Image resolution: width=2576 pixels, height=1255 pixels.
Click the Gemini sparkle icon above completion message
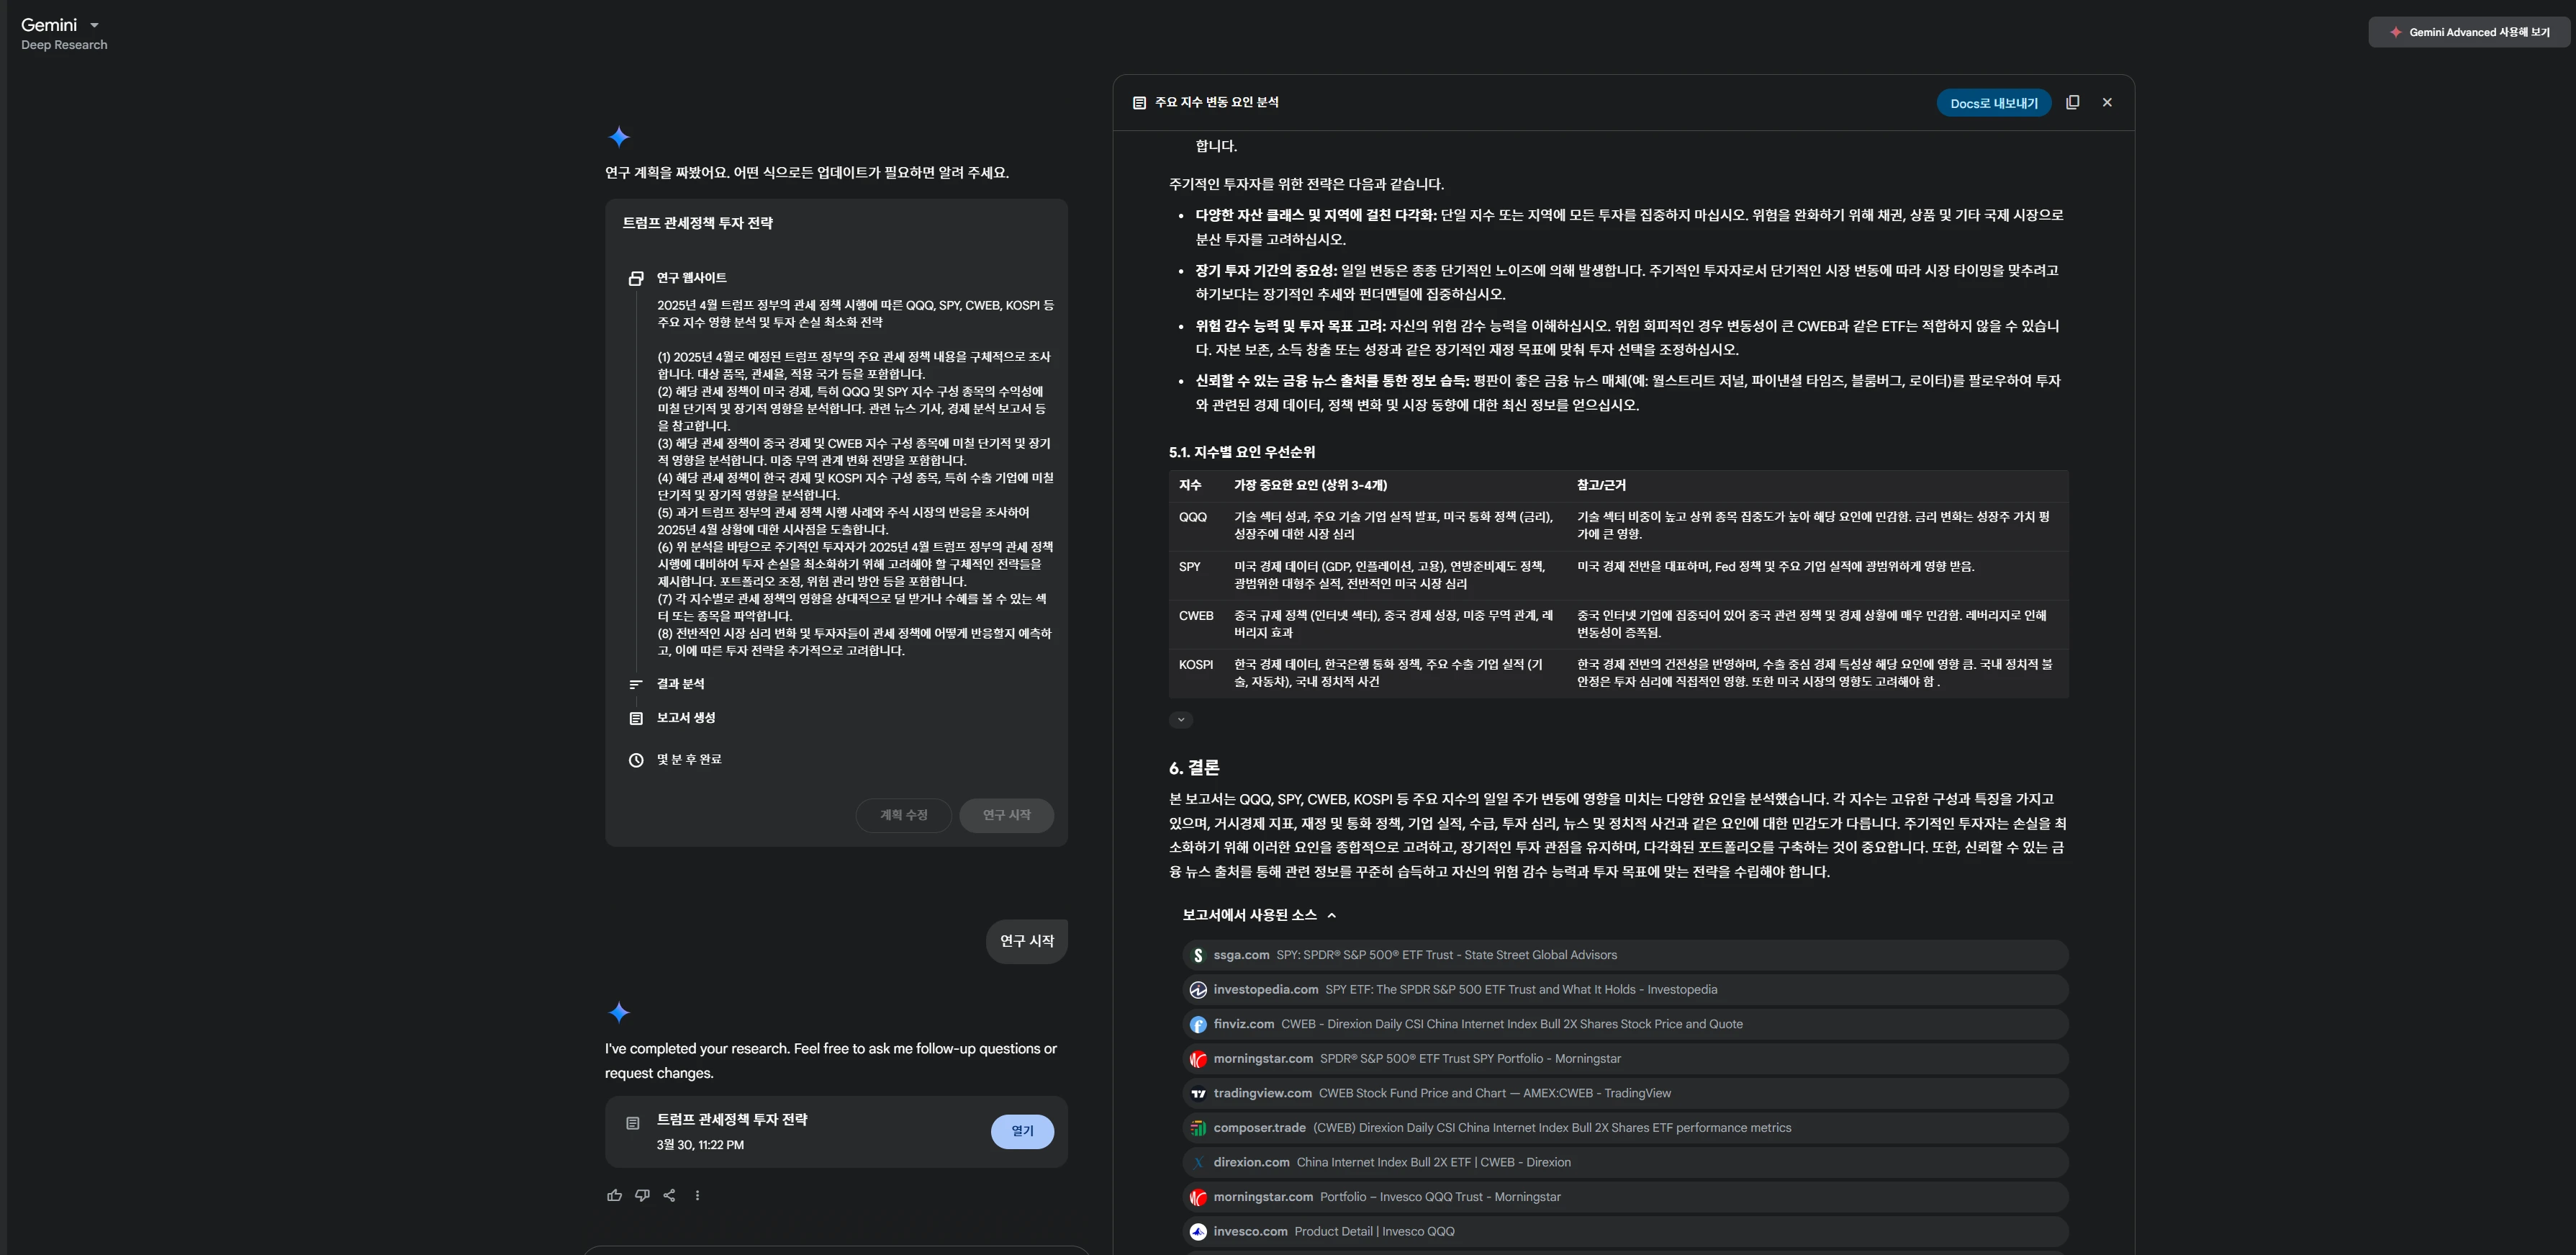[x=619, y=1013]
